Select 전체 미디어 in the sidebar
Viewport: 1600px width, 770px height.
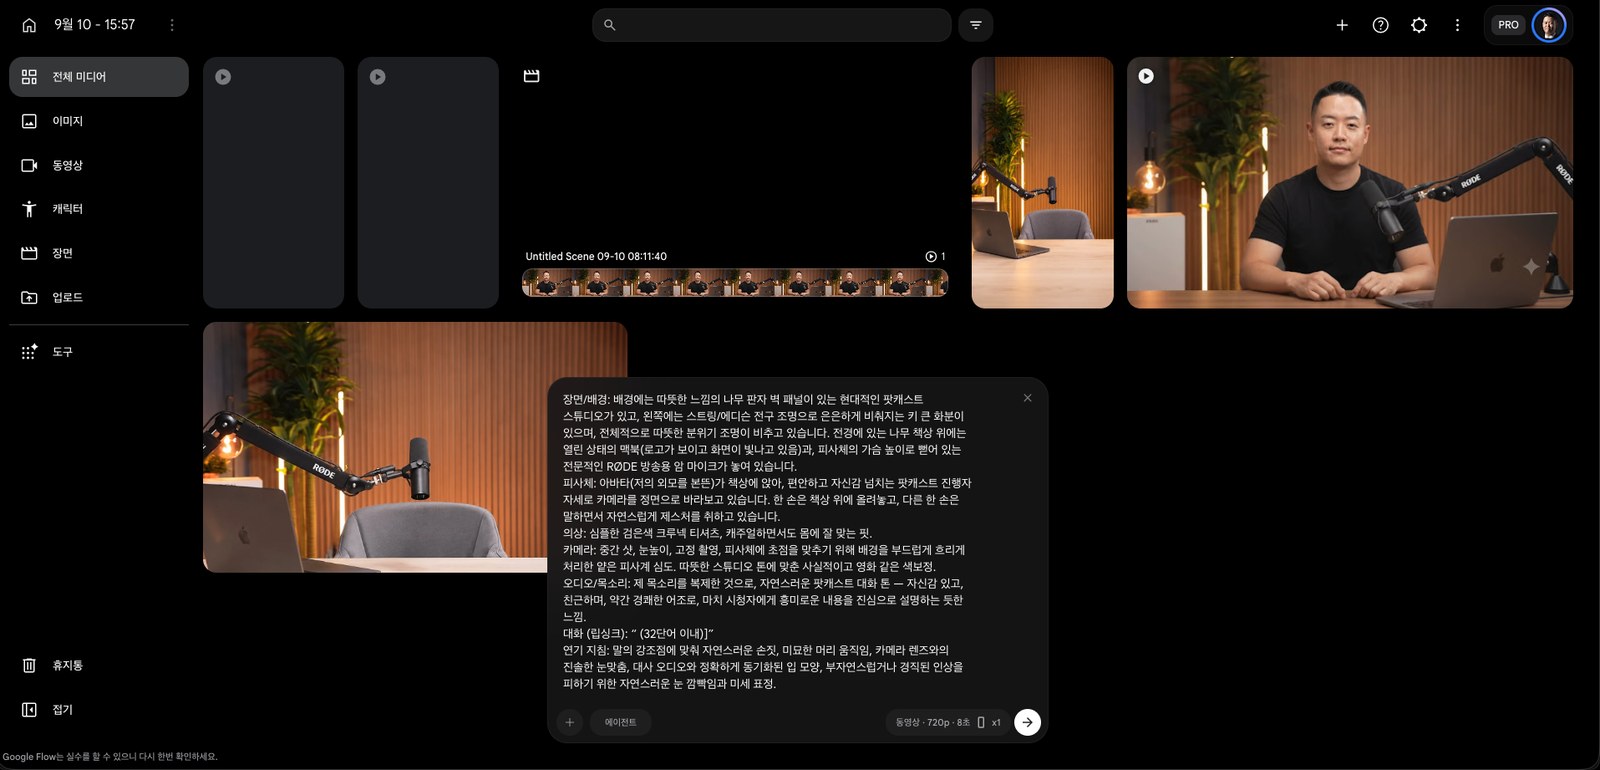[99, 77]
